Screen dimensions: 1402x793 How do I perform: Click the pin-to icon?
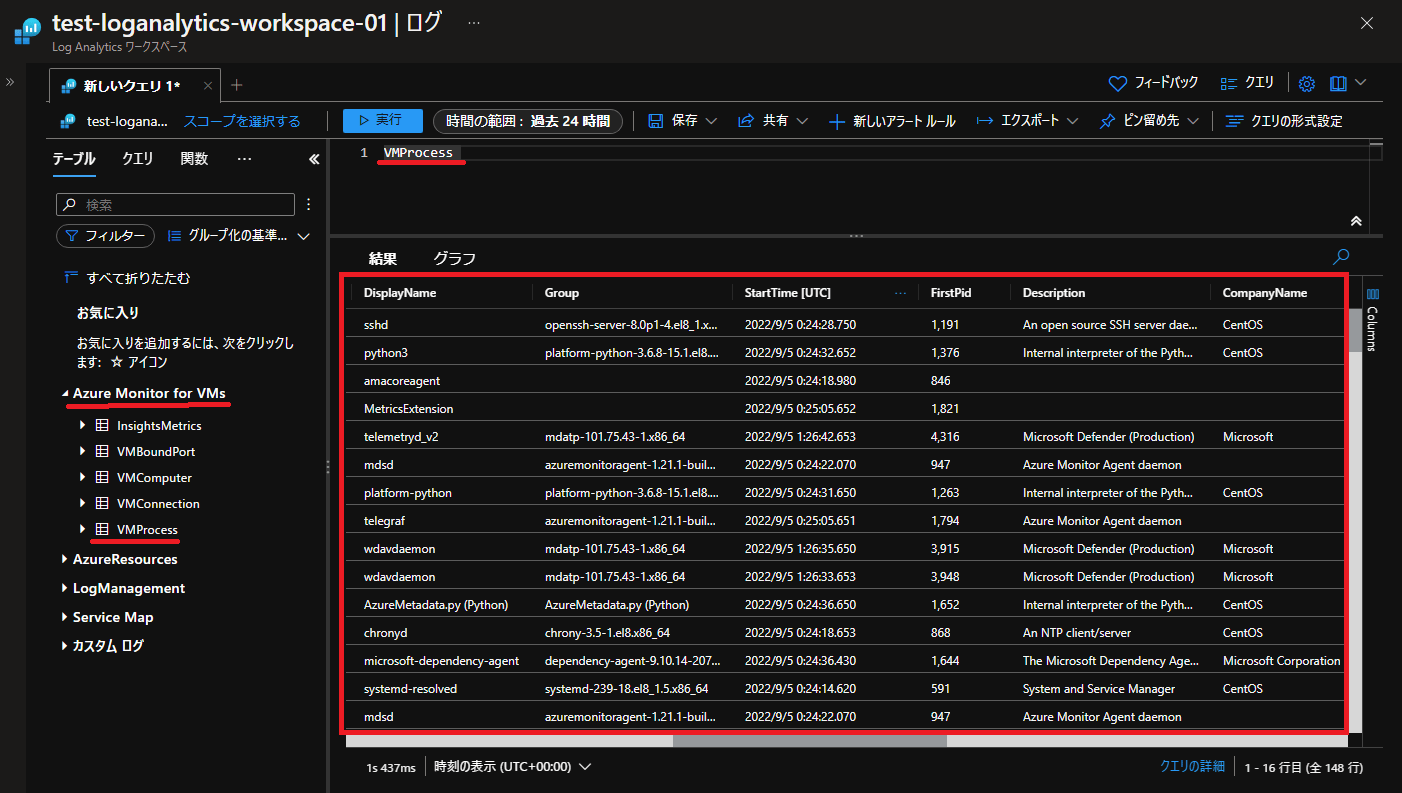point(1108,121)
